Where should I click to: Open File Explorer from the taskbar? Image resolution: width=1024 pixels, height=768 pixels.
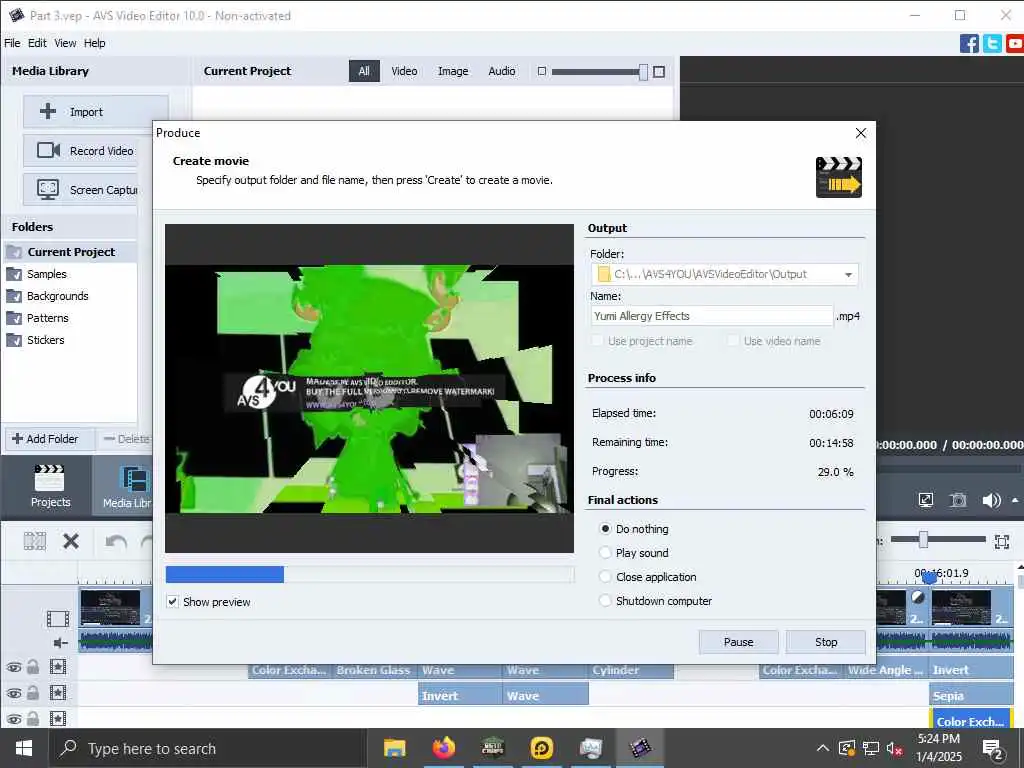(394, 748)
